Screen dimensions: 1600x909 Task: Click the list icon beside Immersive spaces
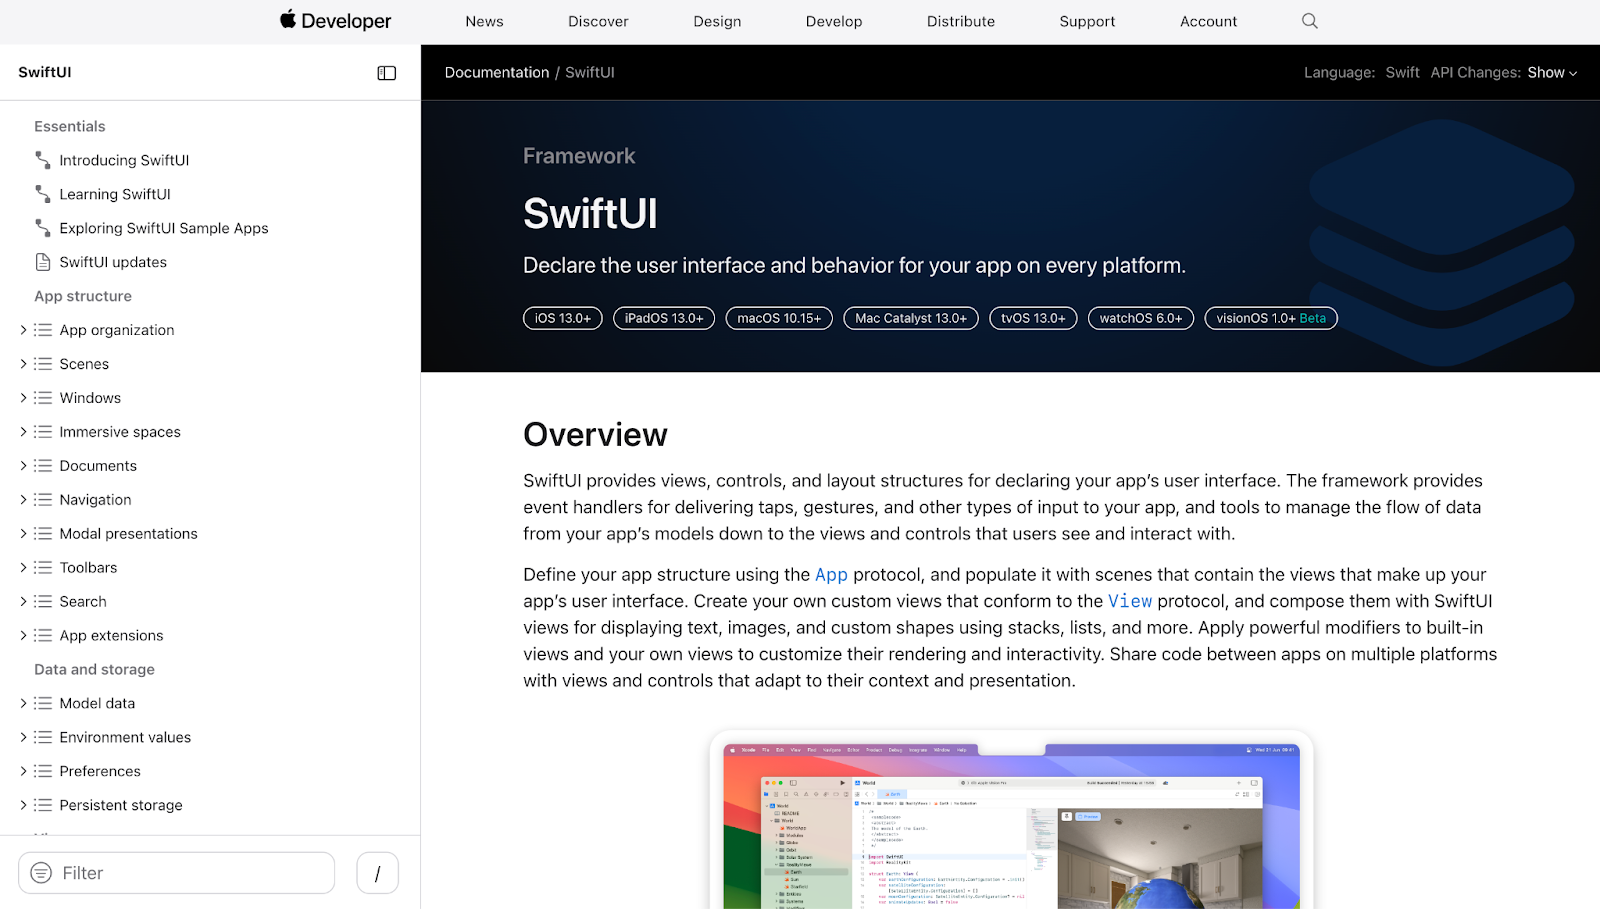[43, 432]
